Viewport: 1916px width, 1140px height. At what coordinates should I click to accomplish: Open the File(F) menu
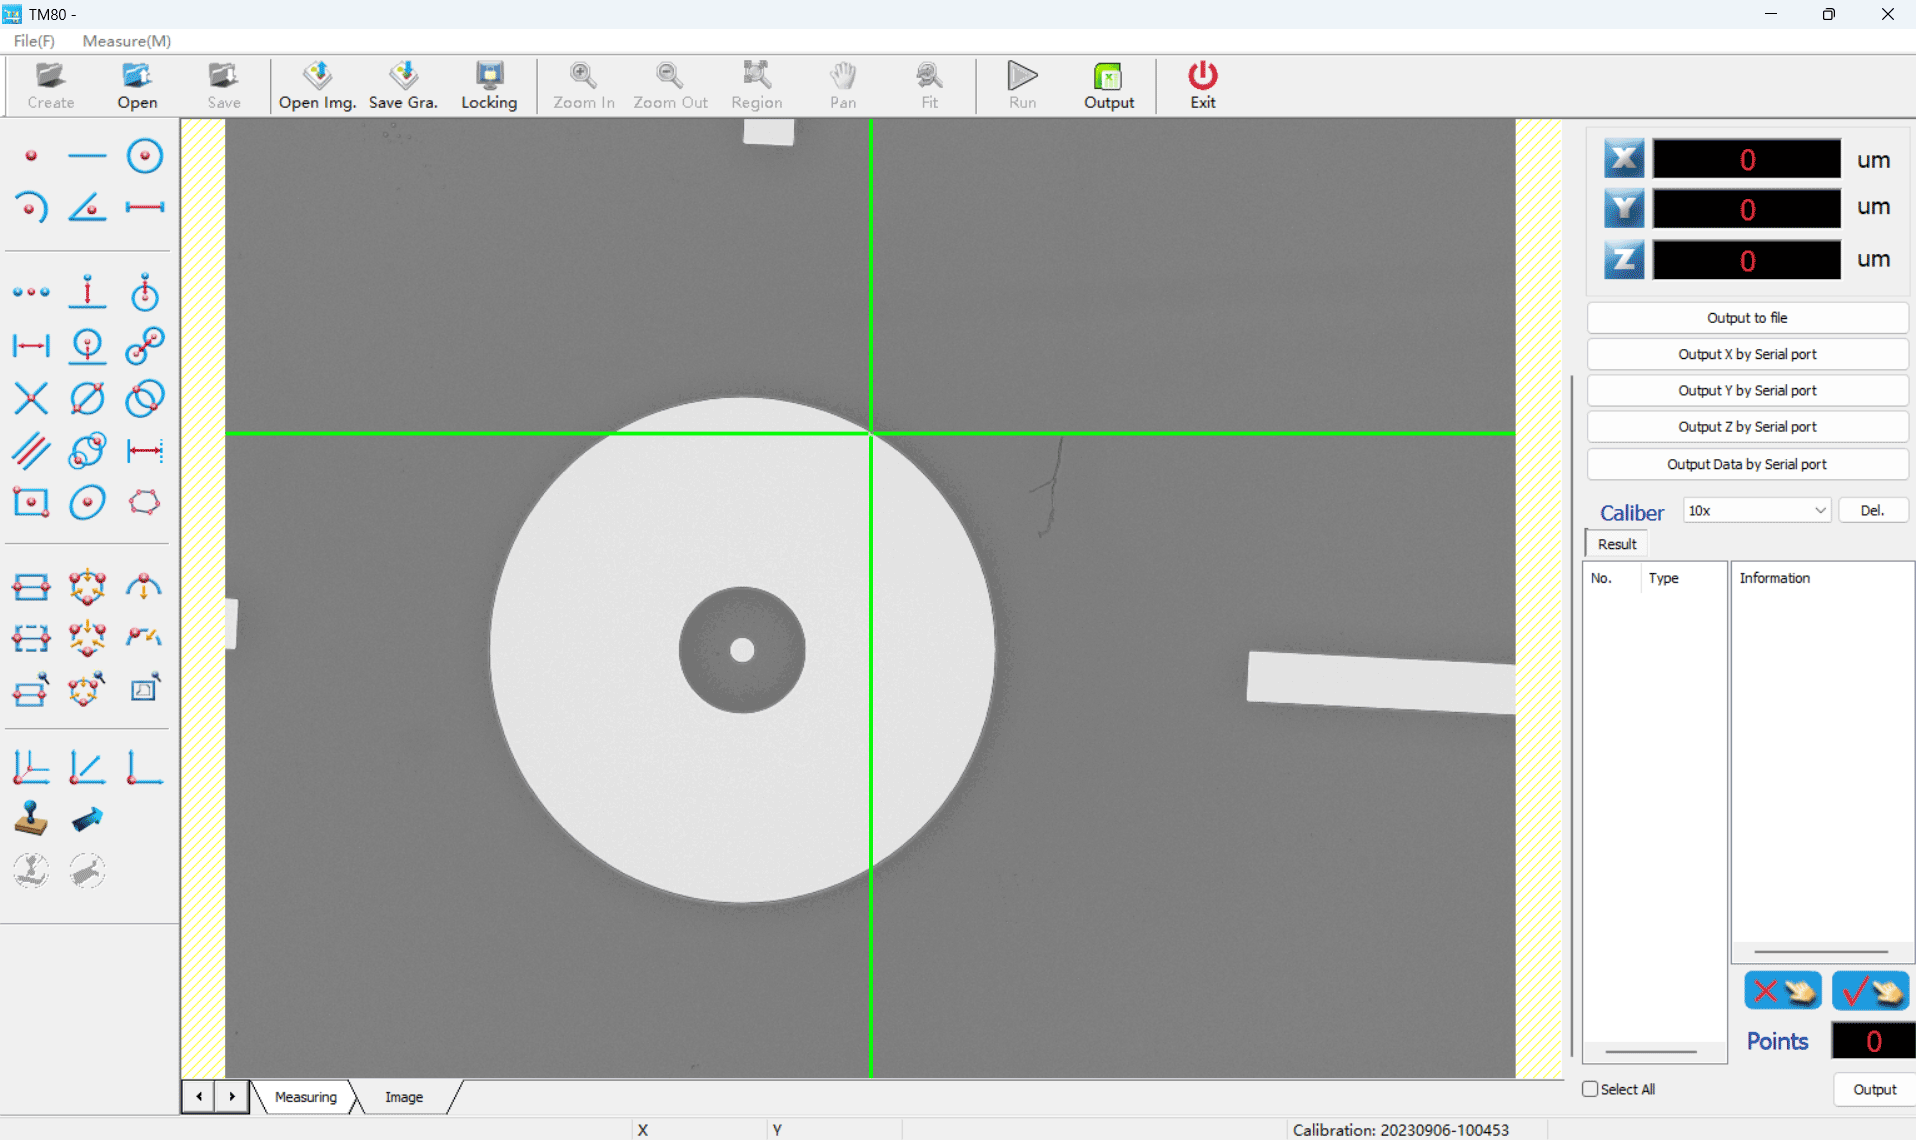(34, 41)
